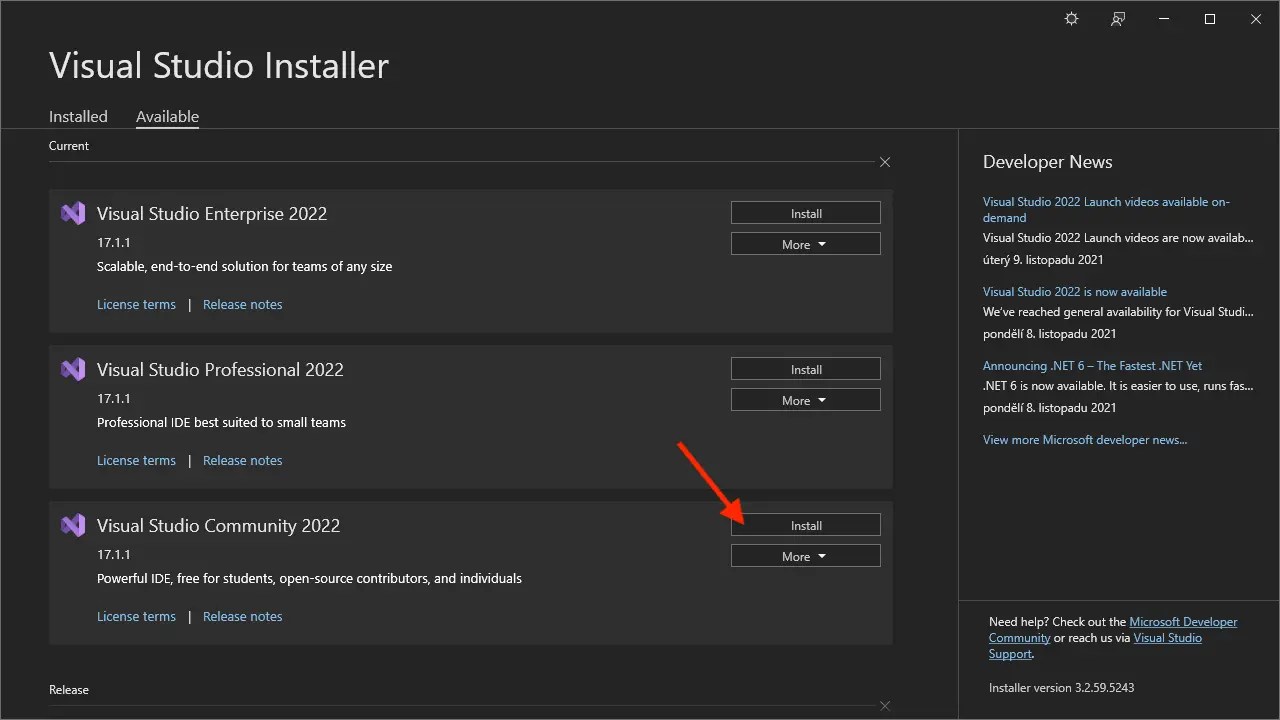Open Enterprise 2022 License terms
Image resolution: width=1280 pixels, height=720 pixels.
[x=136, y=304]
